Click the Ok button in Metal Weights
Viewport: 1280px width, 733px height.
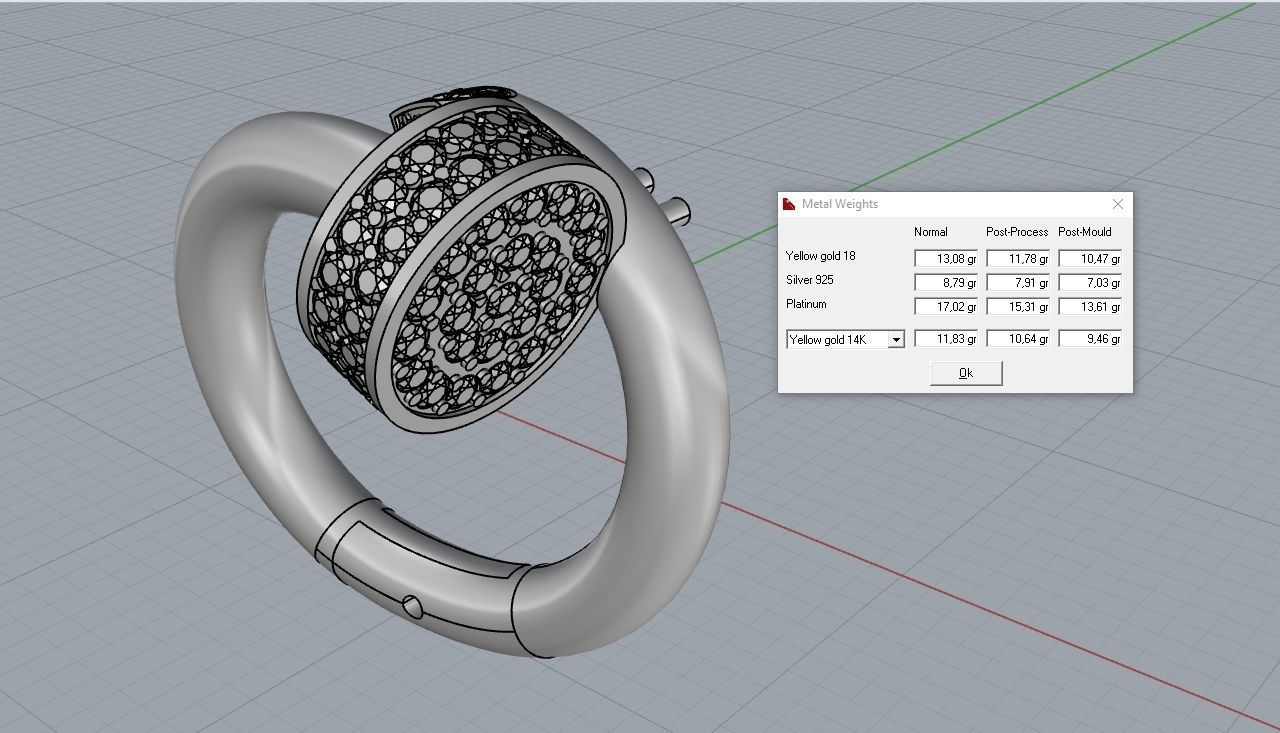click(x=966, y=373)
